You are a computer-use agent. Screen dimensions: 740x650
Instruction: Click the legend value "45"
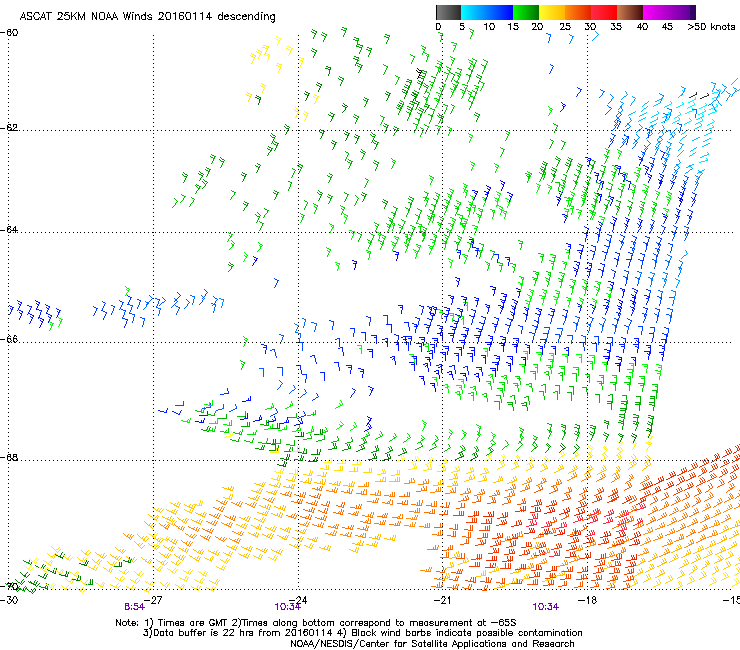click(x=667, y=27)
